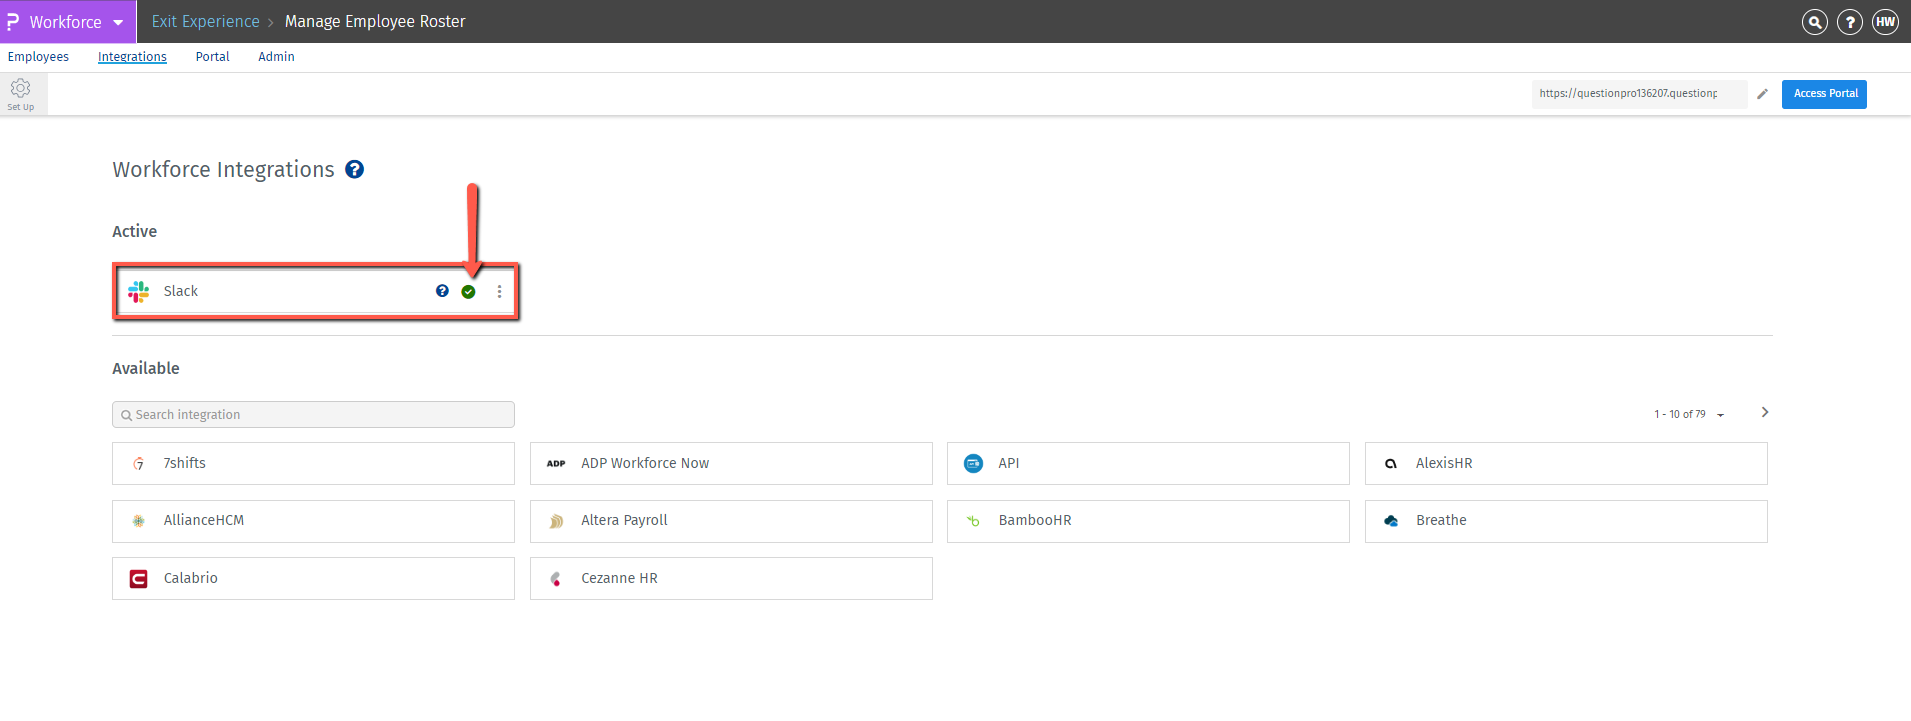The width and height of the screenshot is (1911, 721).
Task: Select the BambooHR integration card
Action: pos(1148,521)
